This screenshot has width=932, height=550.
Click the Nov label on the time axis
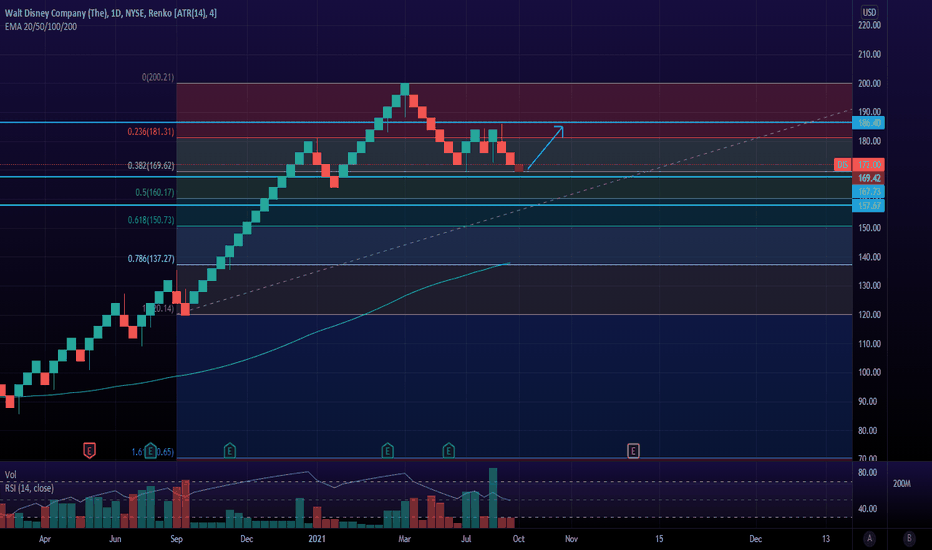(571, 539)
